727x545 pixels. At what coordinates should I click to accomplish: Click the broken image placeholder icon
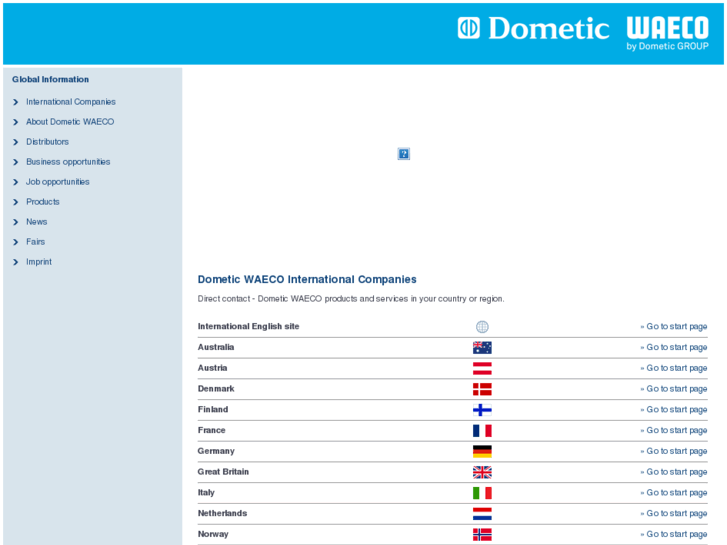[x=404, y=154]
